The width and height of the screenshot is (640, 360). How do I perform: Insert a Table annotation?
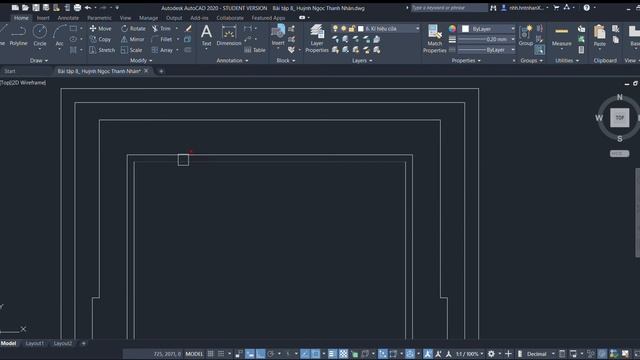click(x=255, y=50)
